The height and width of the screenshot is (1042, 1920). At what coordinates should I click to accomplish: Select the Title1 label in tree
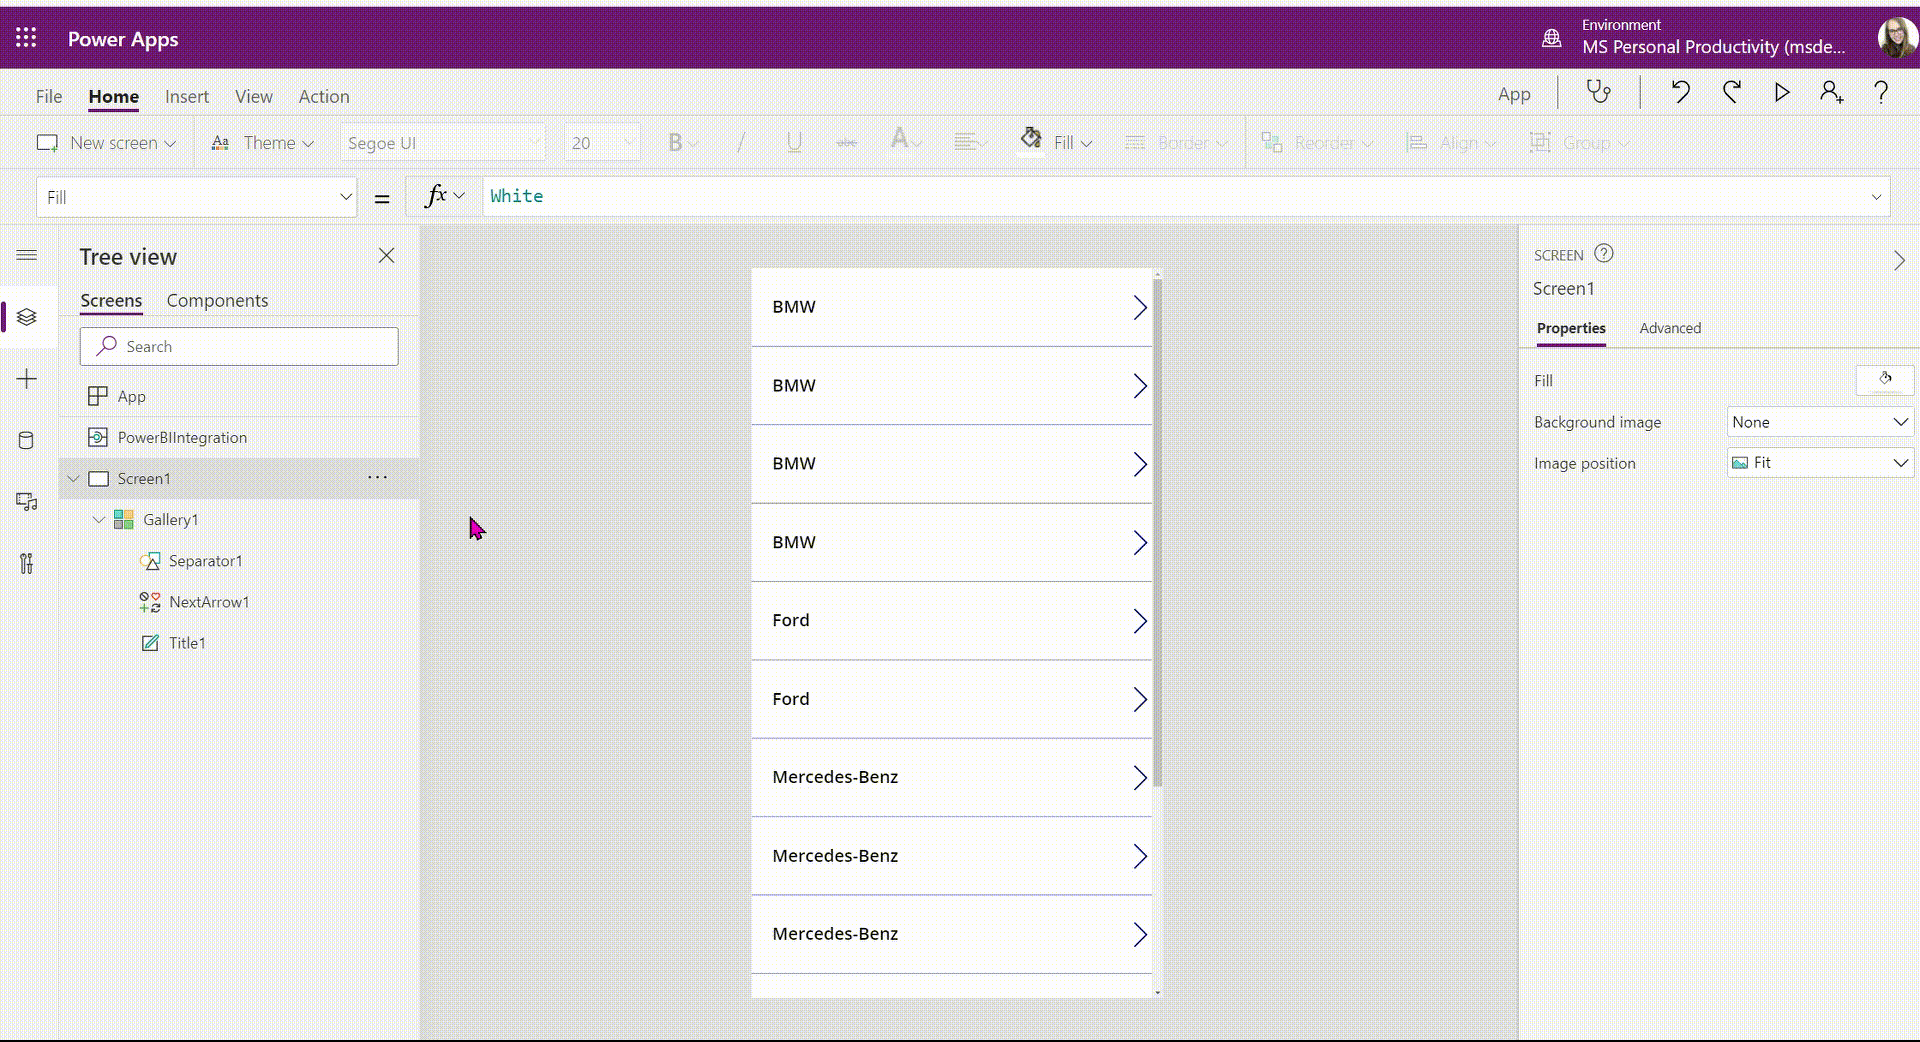(187, 643)
